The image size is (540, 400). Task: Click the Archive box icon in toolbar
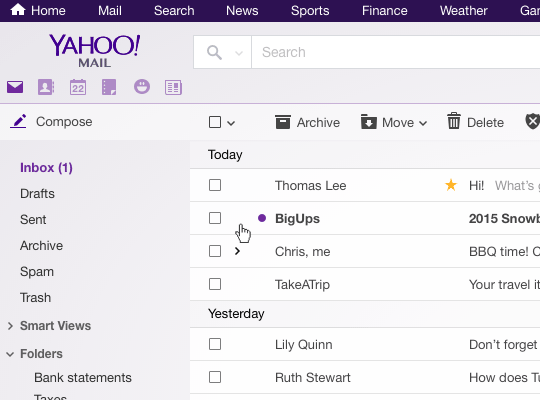coord(283,122)
